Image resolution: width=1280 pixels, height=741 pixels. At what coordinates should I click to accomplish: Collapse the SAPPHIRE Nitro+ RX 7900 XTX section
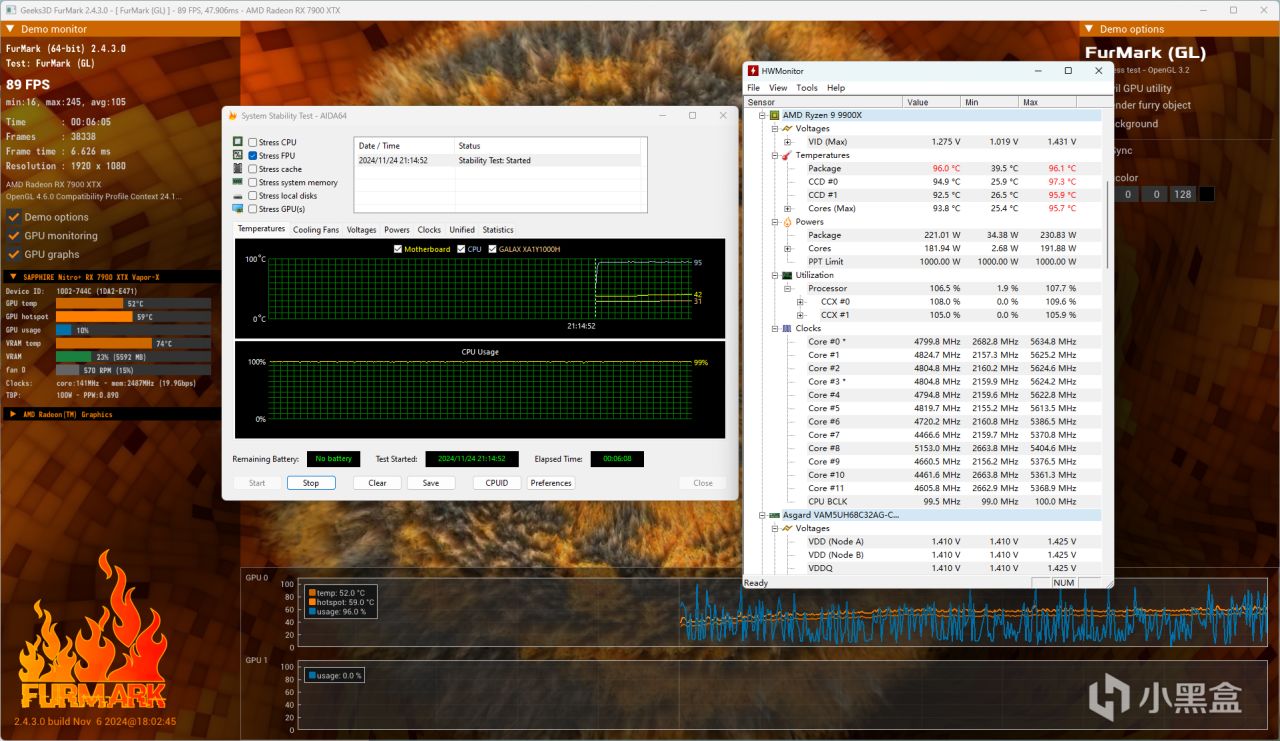point(13,276)
